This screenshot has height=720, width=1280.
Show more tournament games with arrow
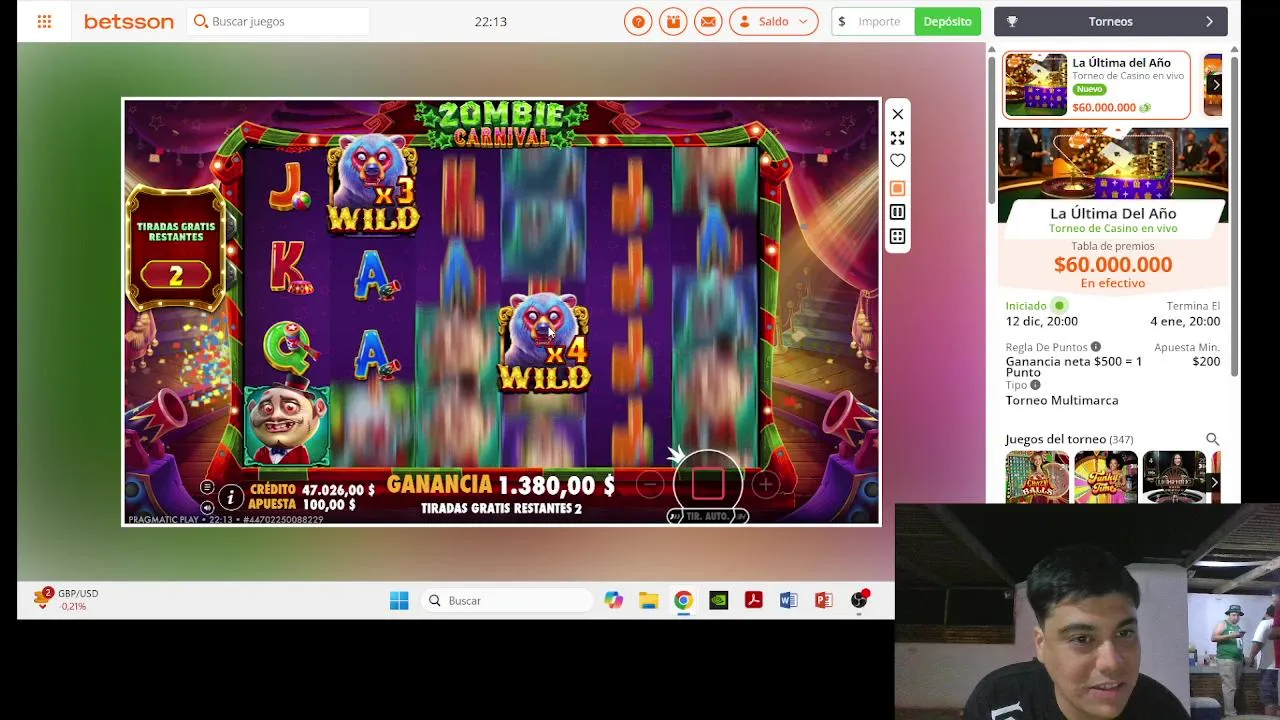coord(1214,483)
